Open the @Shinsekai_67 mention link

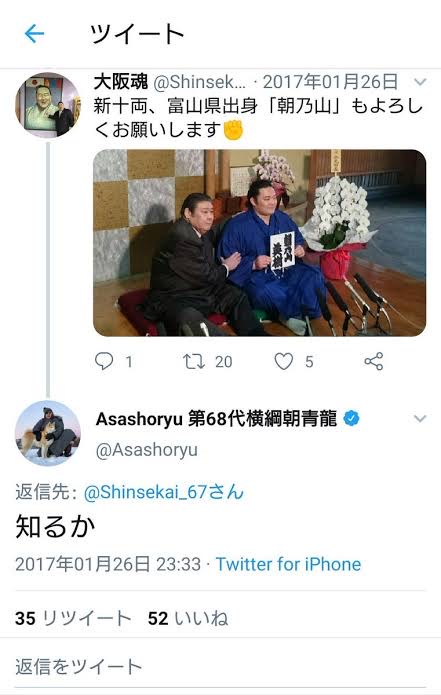[x=164, y=492]
